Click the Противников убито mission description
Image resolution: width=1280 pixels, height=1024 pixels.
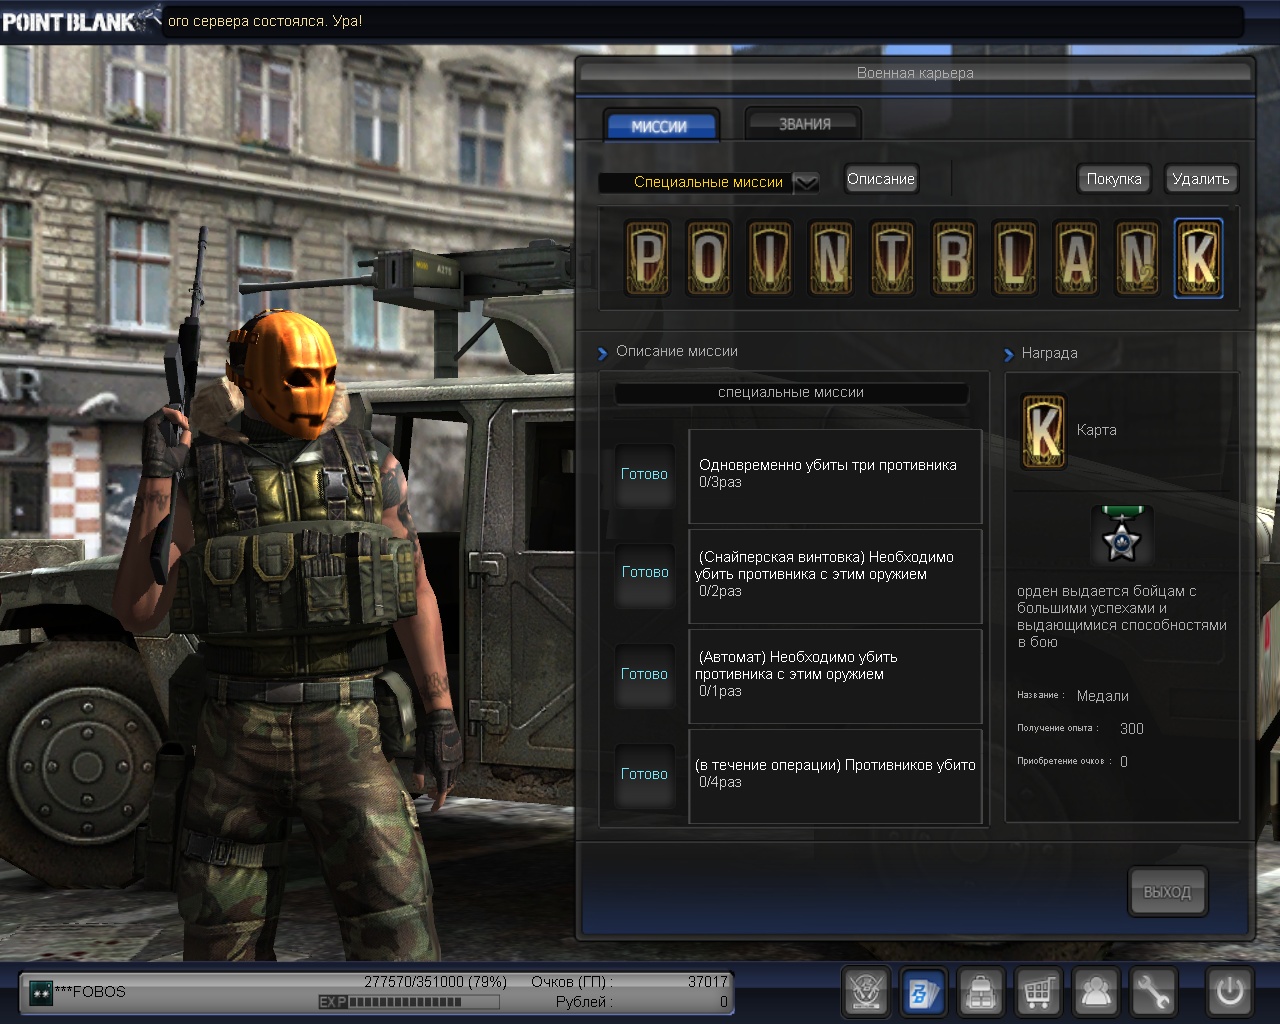pyautogui.click(x=835, y=773)
